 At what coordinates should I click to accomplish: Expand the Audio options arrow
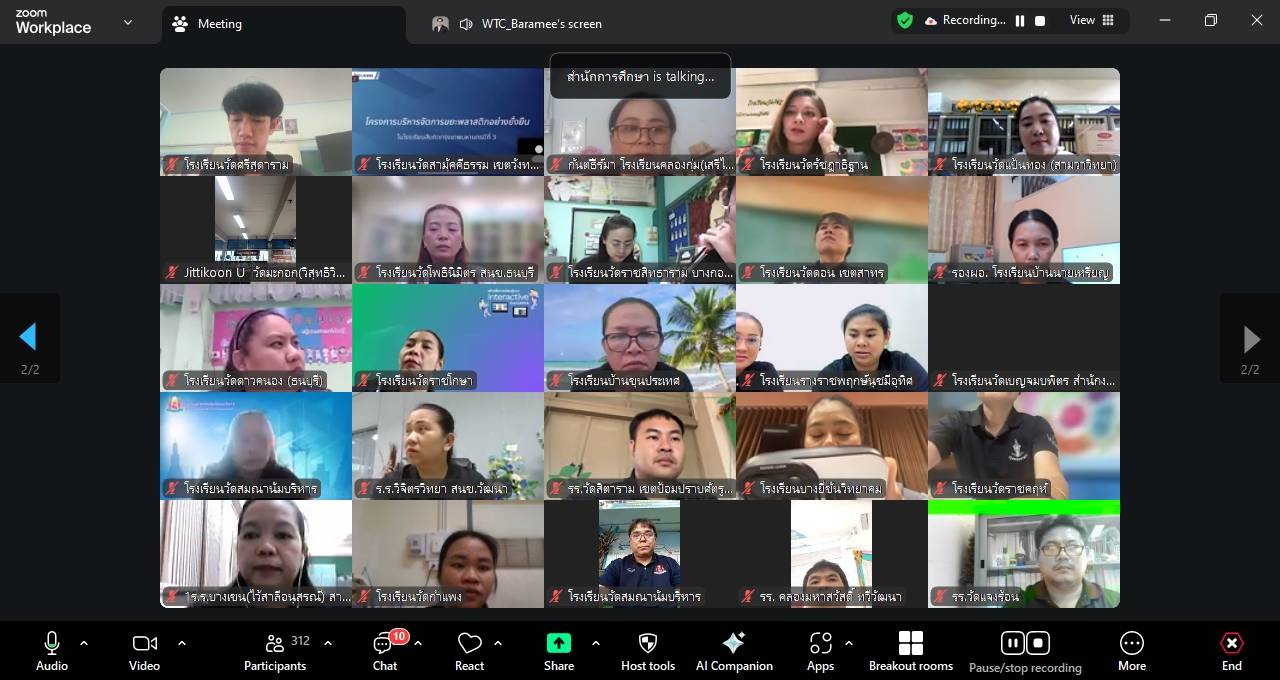coord(84,643)
